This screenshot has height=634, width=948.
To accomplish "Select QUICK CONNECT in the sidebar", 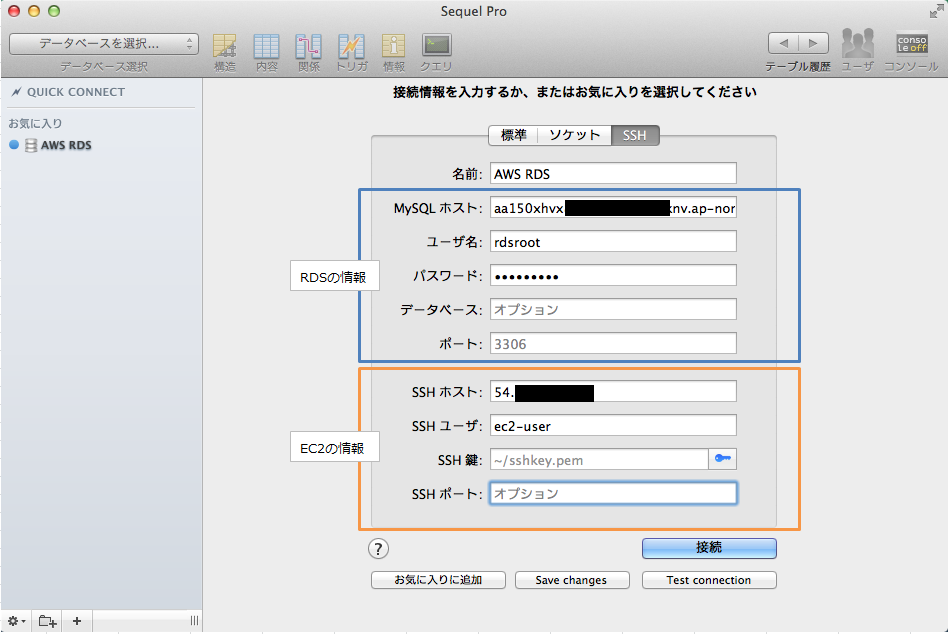I will click(76, 92).
